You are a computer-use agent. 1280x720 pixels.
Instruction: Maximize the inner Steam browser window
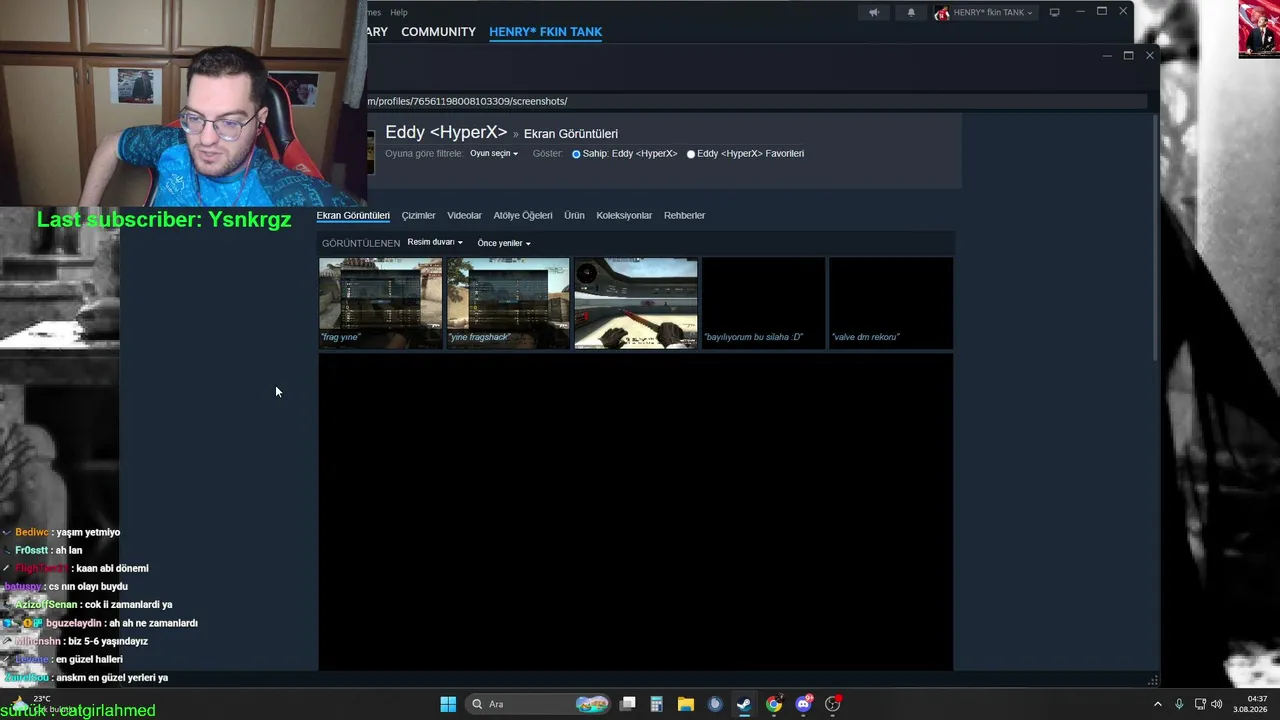pos(1128,56)
